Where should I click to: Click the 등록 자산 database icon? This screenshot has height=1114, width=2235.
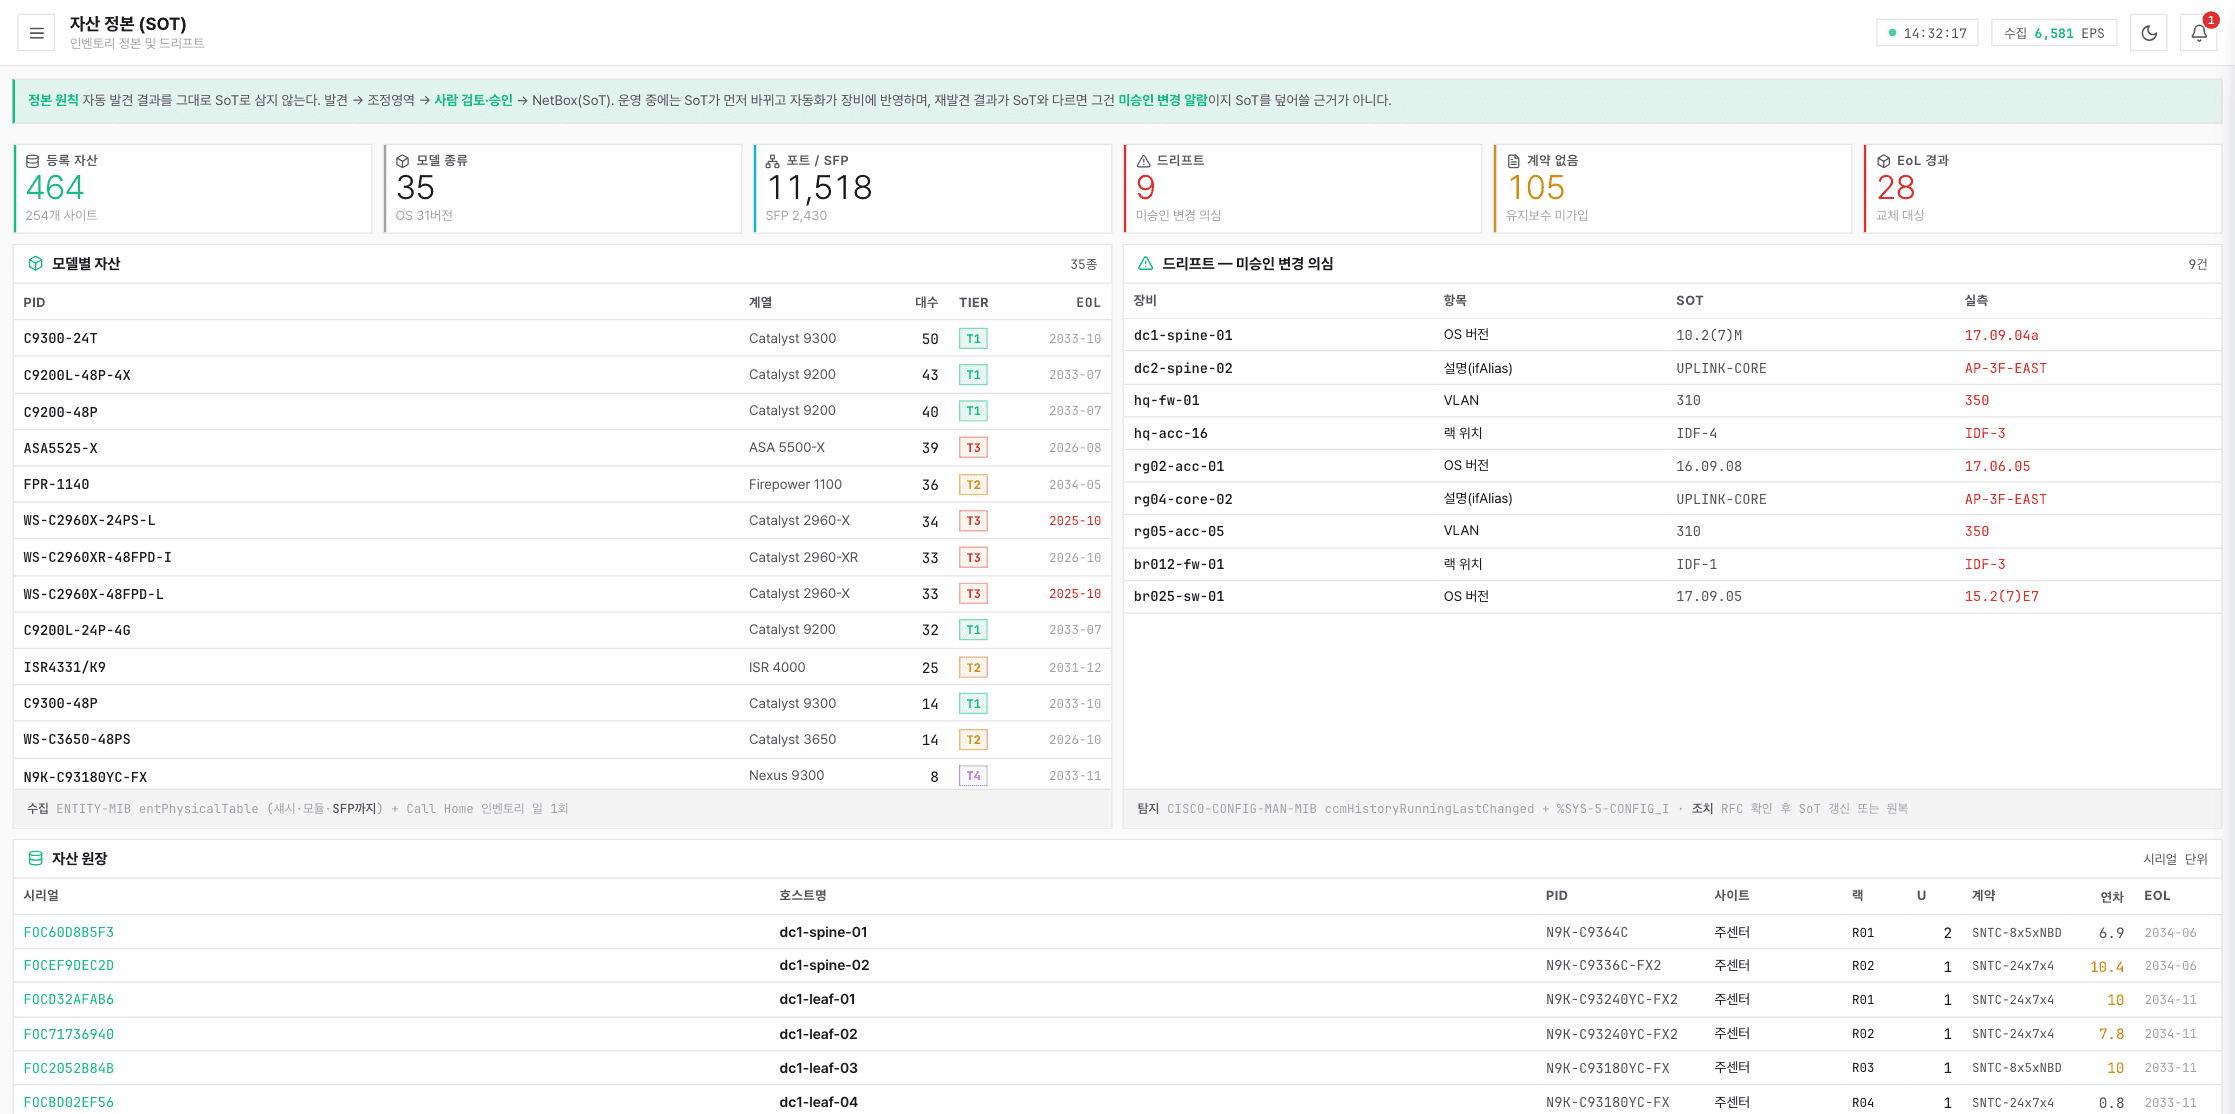coord(33,161)
